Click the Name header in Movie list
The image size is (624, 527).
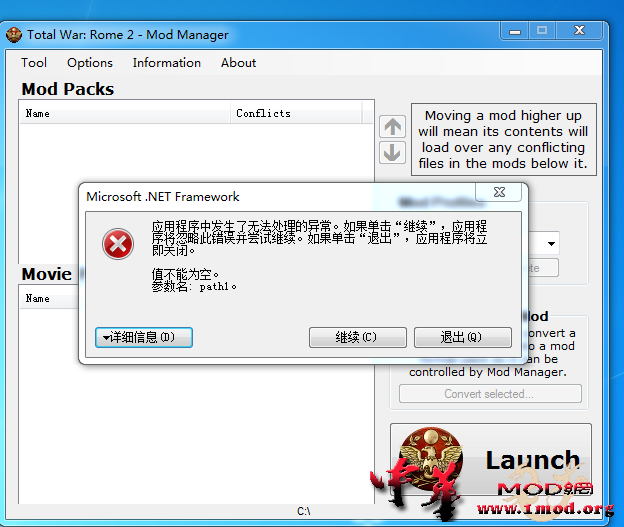click(38, 298)
